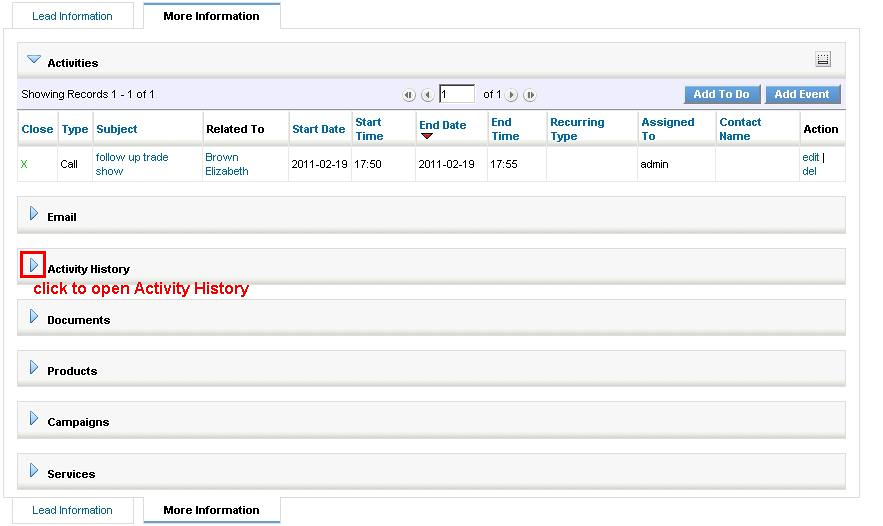Viewport: 883px width, 526px height.
Task: Open related lead Brown Elizabeth
Action: point(226,164)
